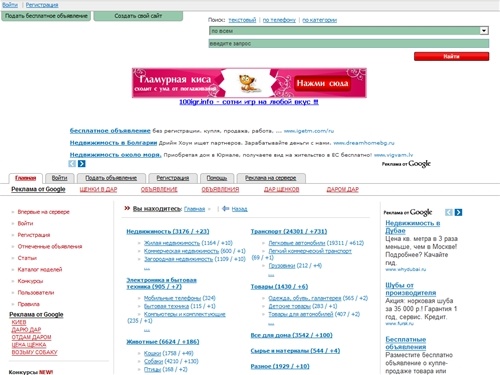
Task: Select 'по телефону' search mode link
Action: click(x=279, y=20)
